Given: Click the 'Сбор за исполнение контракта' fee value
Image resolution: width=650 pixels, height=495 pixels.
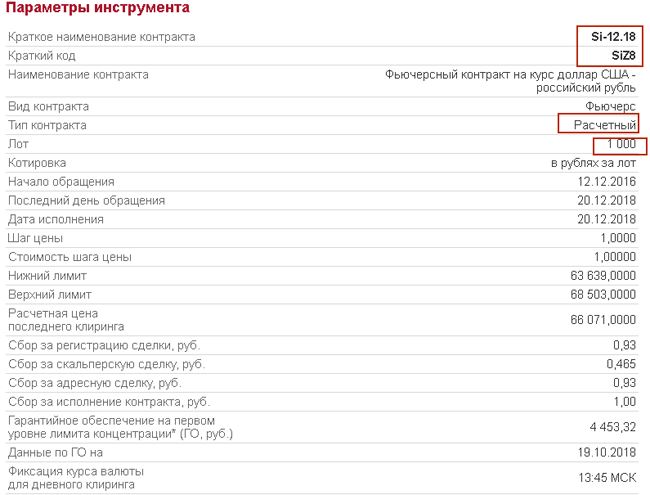Looking at the screenshot, I should coord(625,402).
